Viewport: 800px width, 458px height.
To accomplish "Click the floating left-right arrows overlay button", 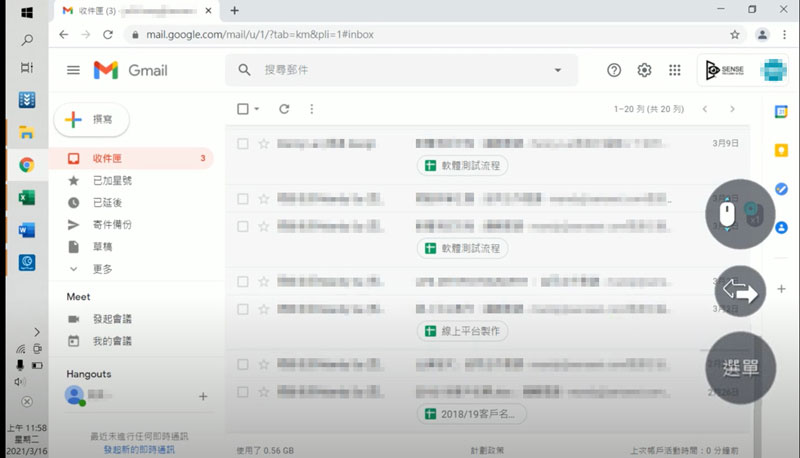I will 740,291.
